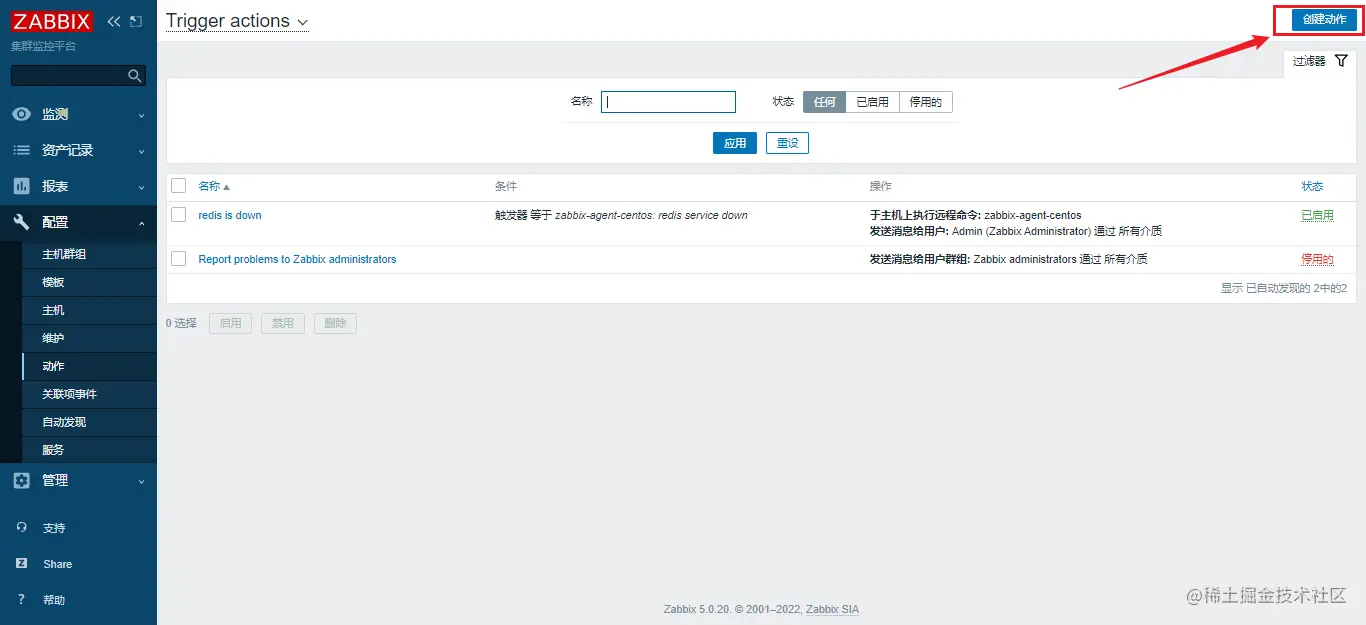
Task: Expand the 管理 menu chevron
Action: (141, 481)
